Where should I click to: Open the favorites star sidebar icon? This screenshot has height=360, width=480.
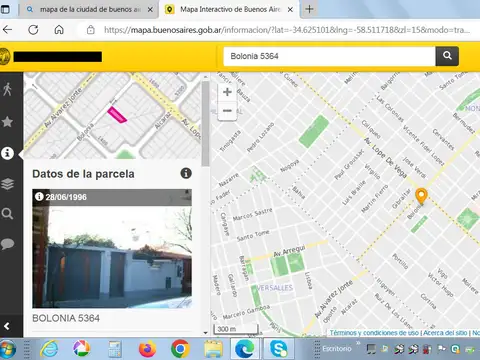coord(7,122)
